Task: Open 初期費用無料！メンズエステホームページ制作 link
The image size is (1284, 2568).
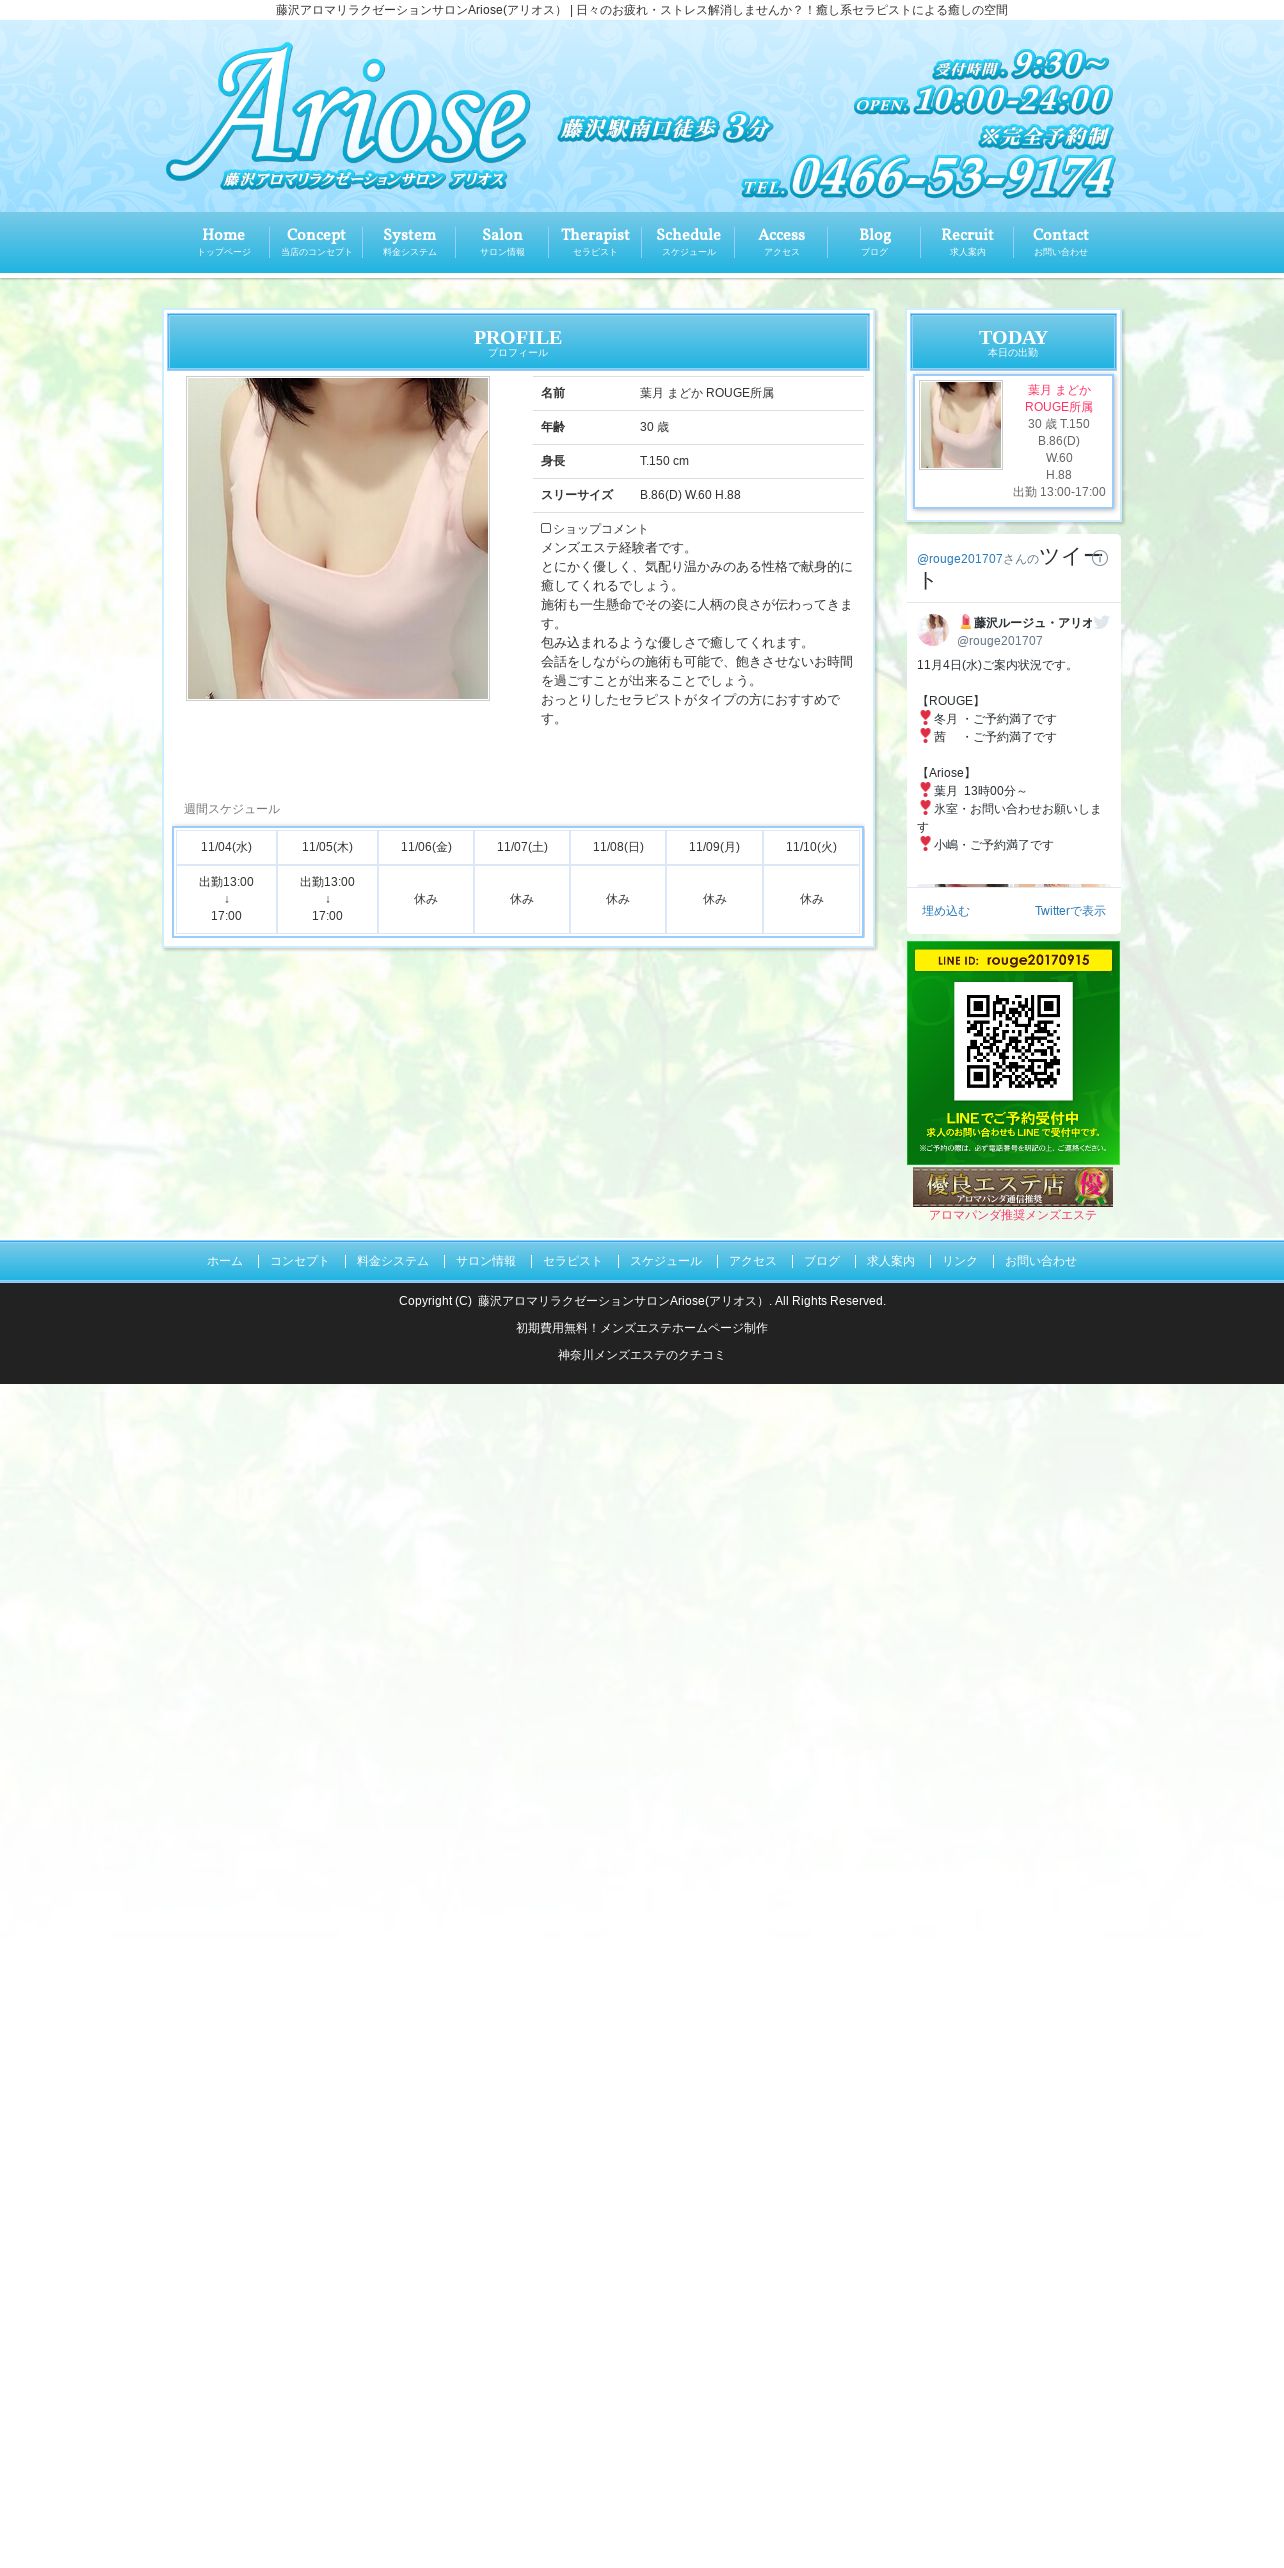Action: 642,1328
